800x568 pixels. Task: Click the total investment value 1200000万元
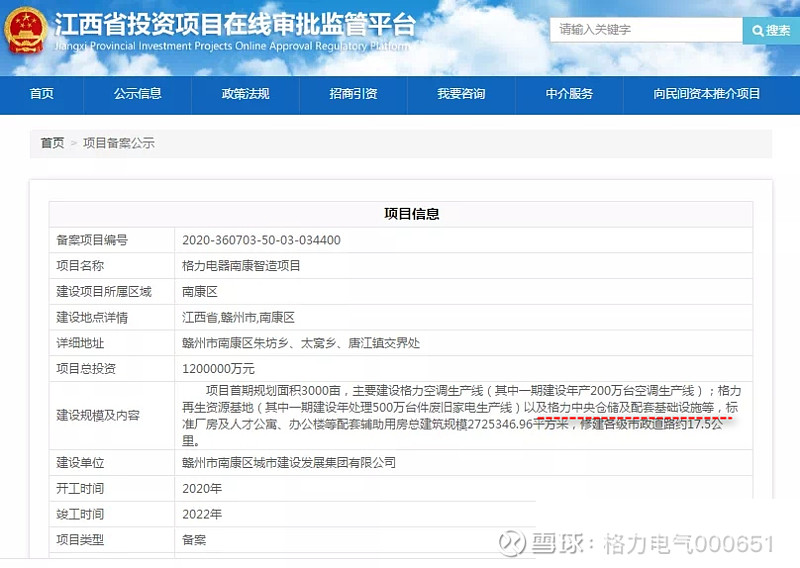218,369
